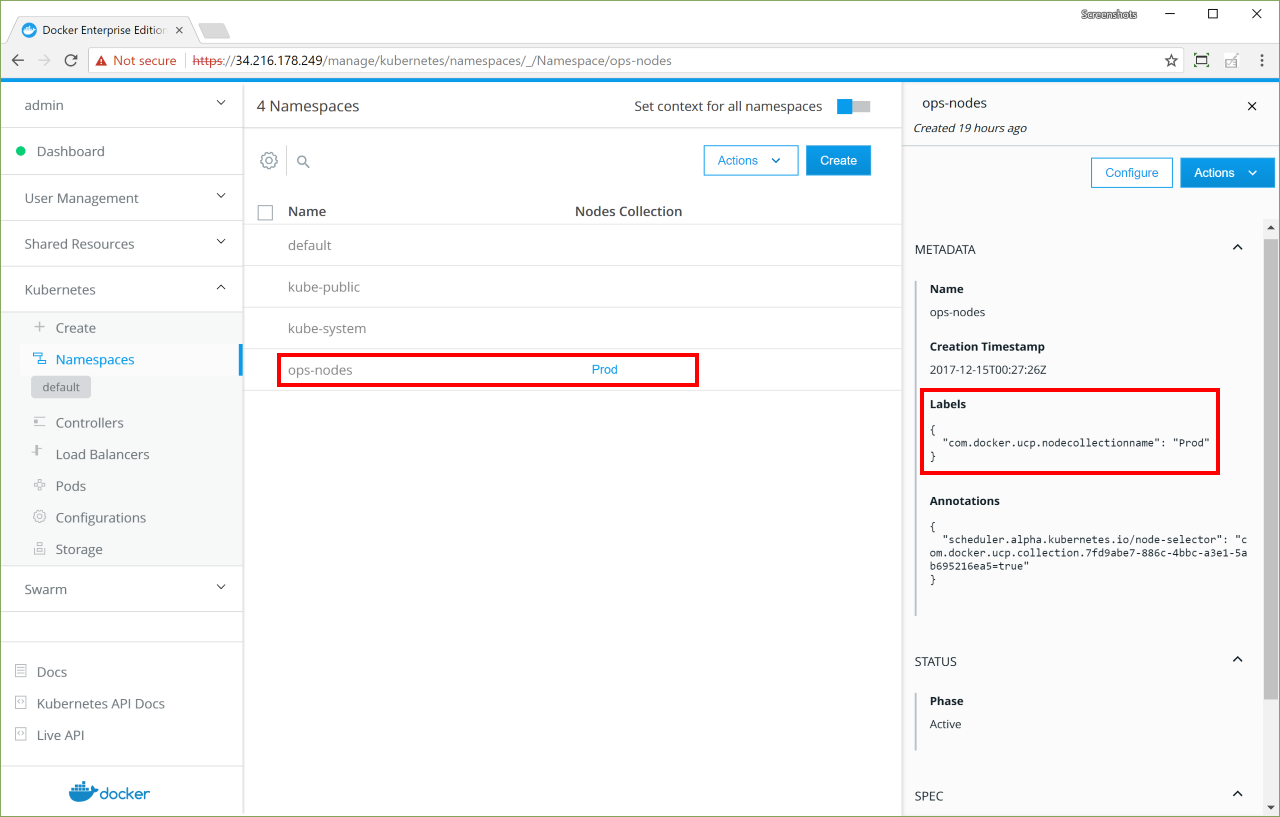Open Live API in the sidebar
Viewport: 1280px width, 817px height.
[60, 735]
